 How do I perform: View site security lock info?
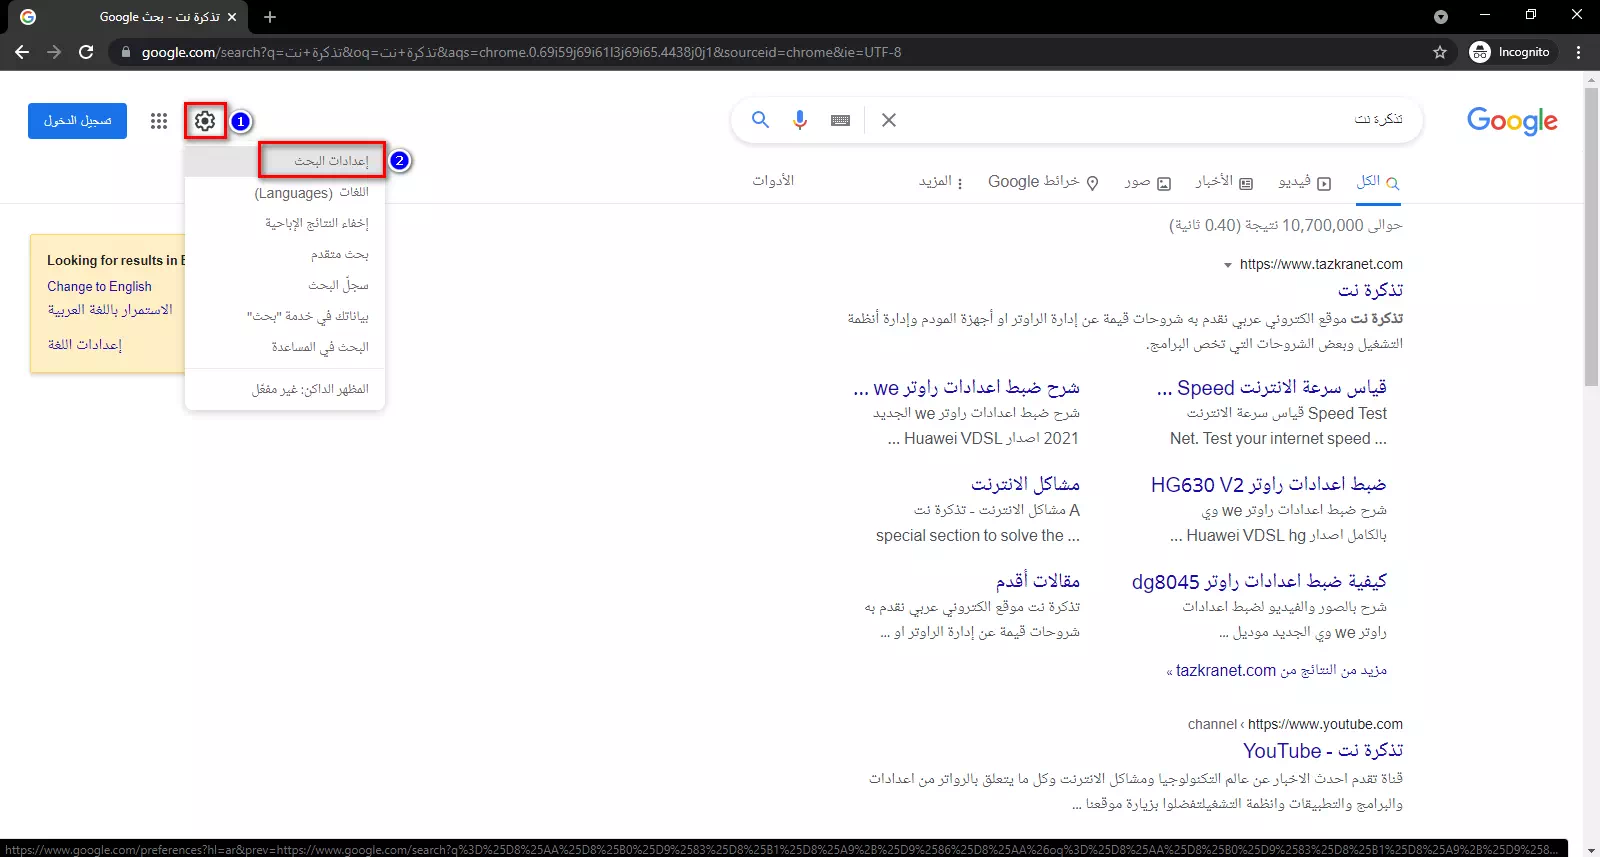point(126,52)
